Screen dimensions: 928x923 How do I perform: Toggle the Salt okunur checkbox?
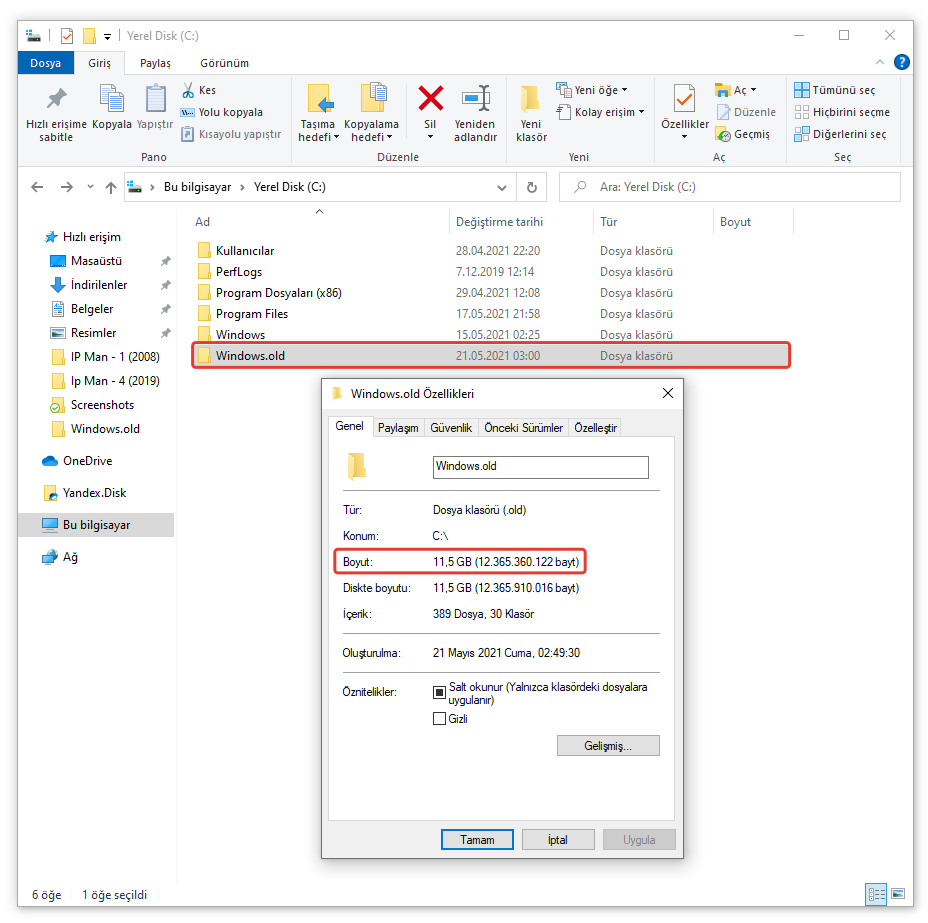click(x=439, y=692)
